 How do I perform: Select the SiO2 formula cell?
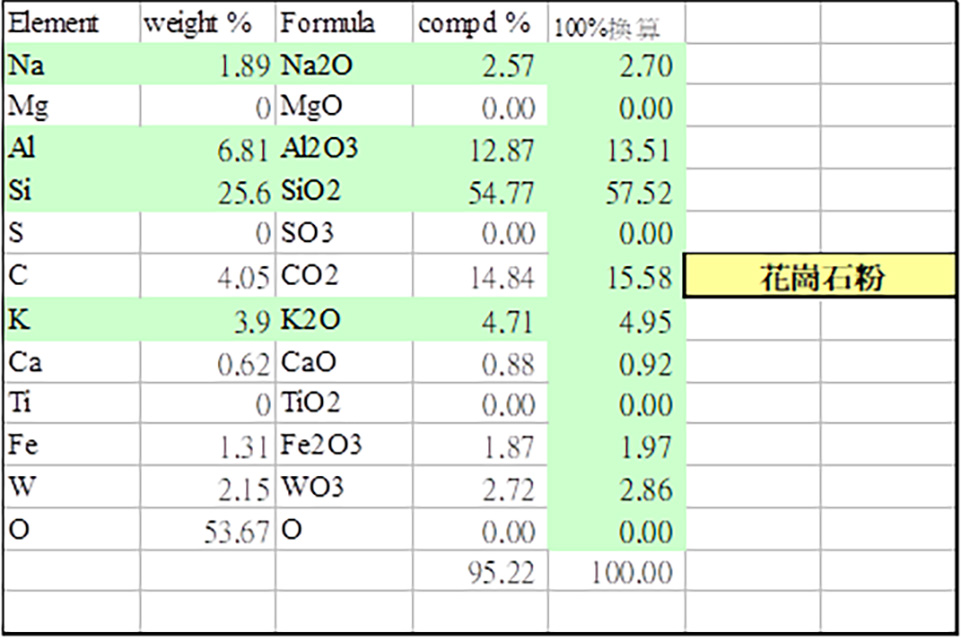[344, 191]
